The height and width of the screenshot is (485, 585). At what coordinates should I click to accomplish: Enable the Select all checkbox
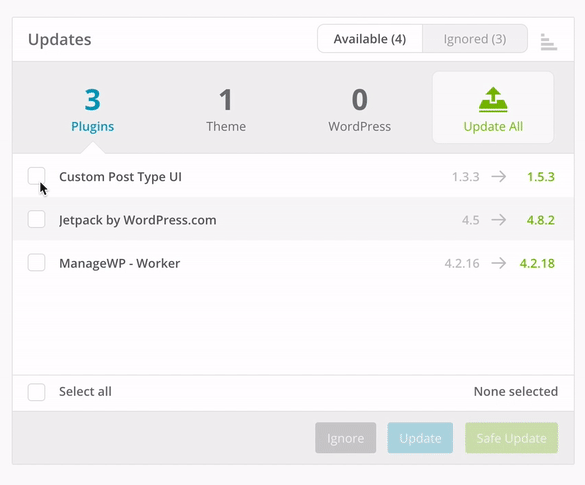(x=37, y=392)
